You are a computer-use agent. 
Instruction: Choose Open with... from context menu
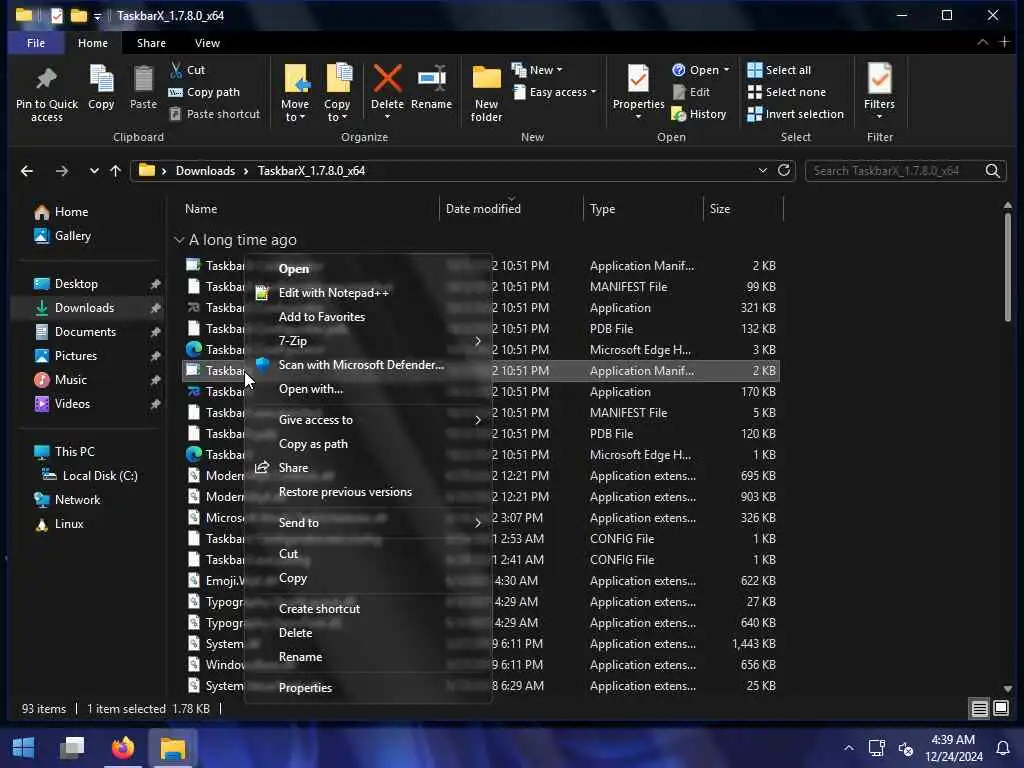(x=368, y=389)
